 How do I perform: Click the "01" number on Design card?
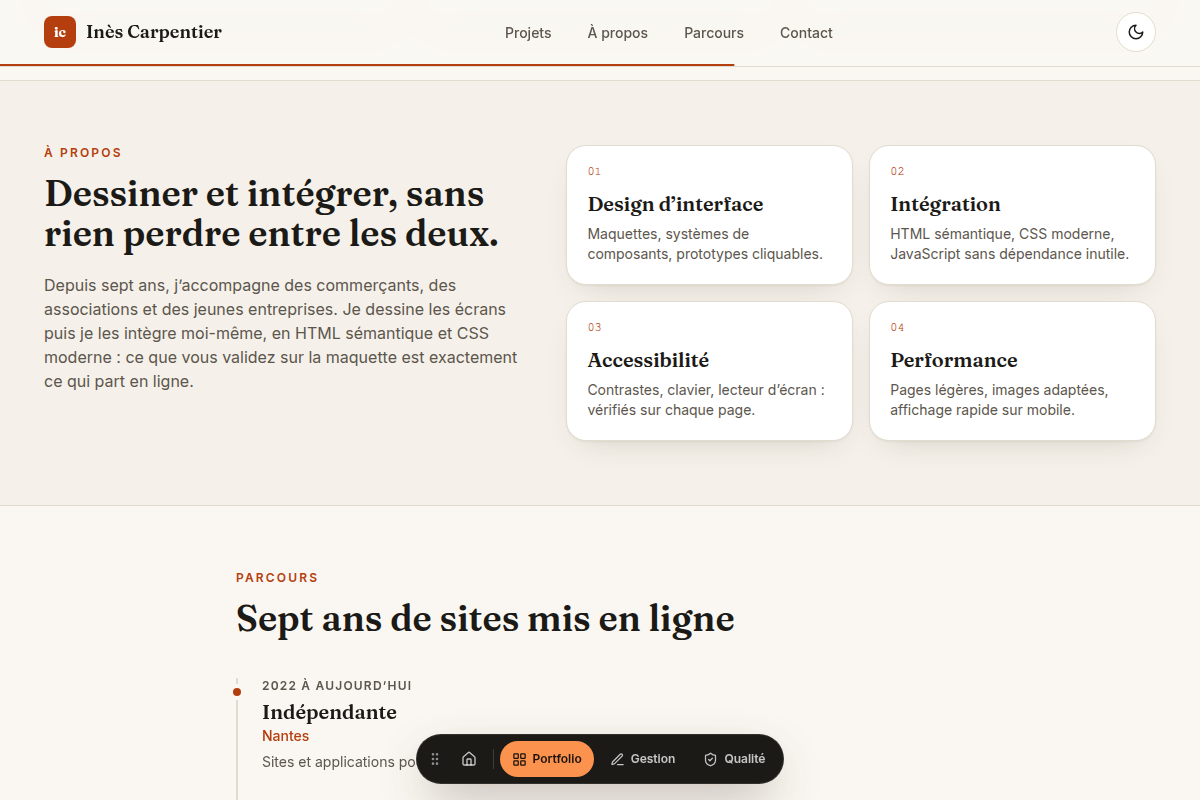point(594,172)
